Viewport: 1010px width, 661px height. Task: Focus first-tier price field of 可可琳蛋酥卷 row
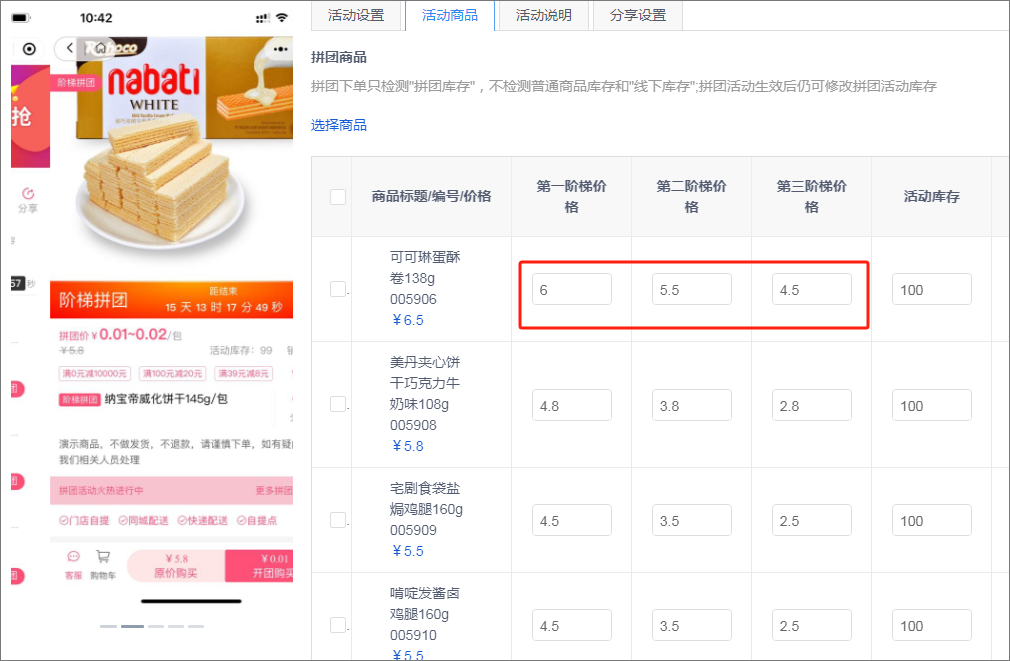pos(572,289)
